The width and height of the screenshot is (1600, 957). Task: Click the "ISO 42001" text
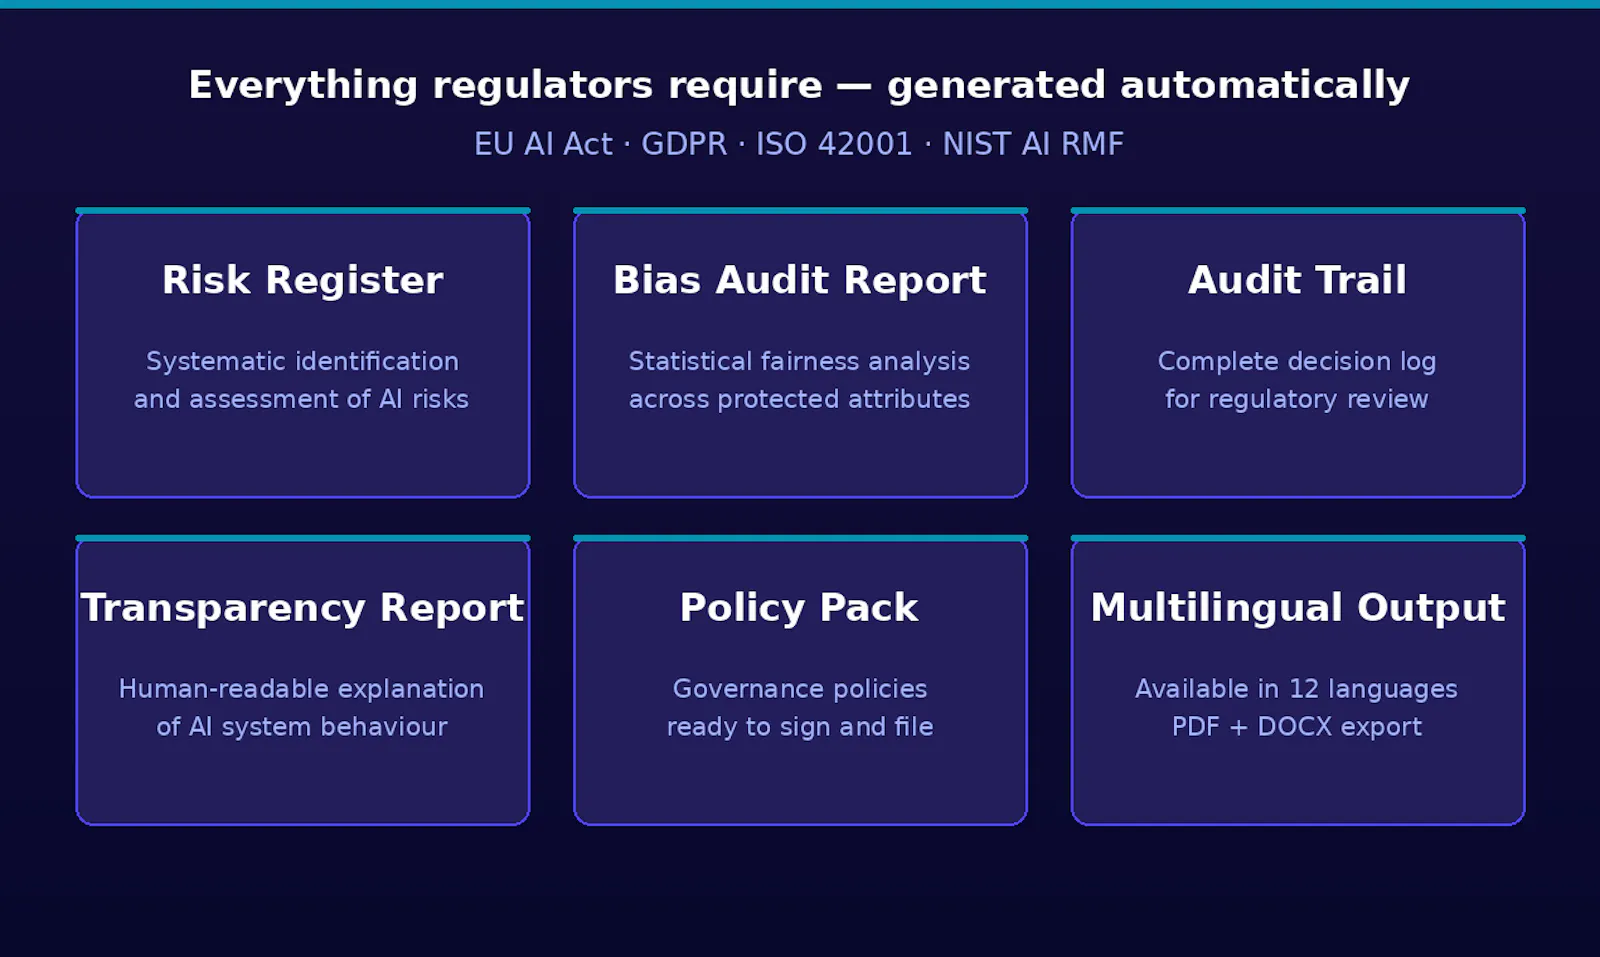[x=834, y=144]
